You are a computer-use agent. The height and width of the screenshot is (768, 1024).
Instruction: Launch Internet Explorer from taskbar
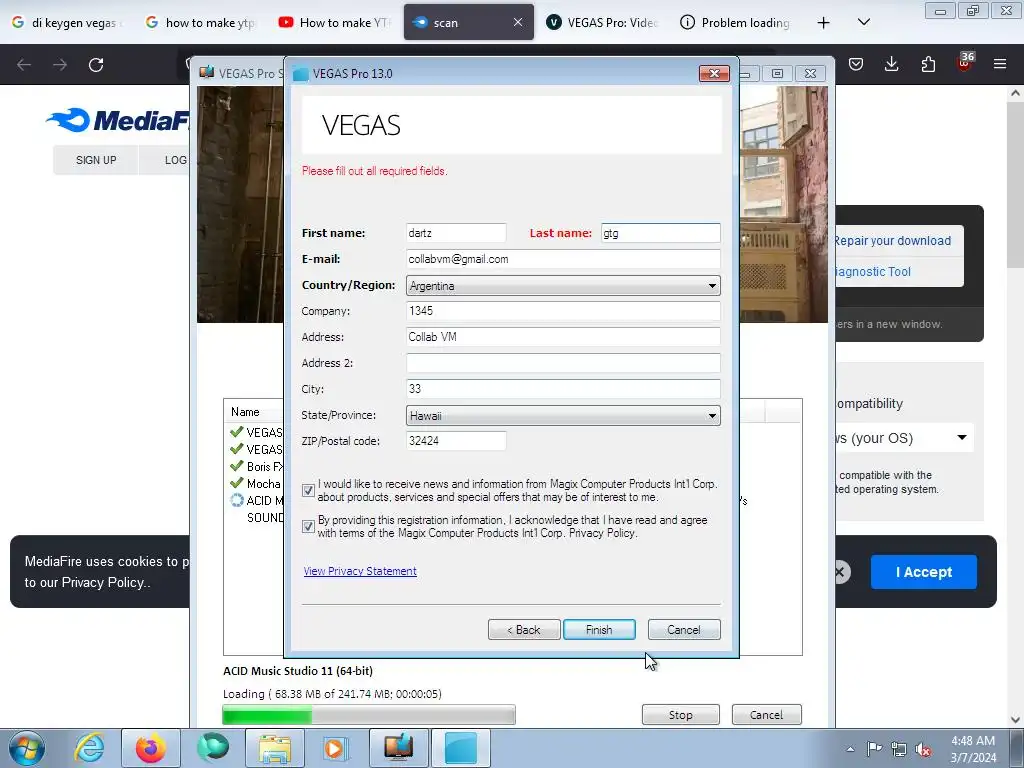(89, 748)
